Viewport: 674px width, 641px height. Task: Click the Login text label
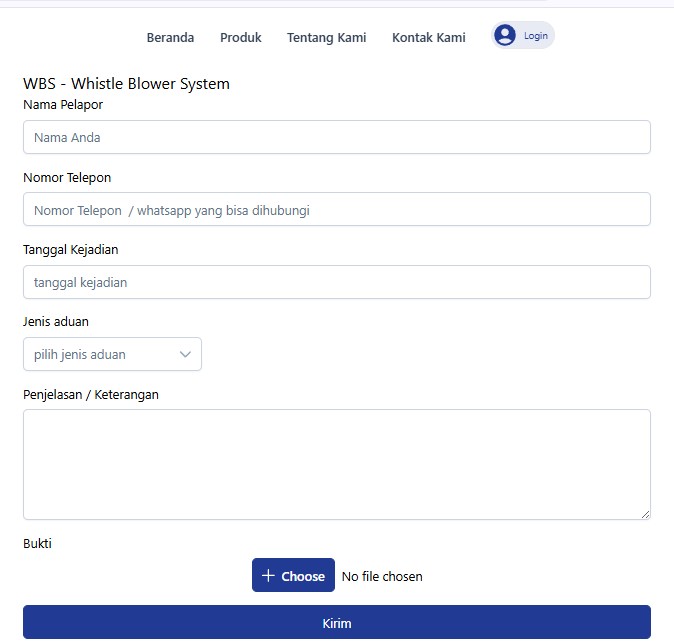click(536, 36)
